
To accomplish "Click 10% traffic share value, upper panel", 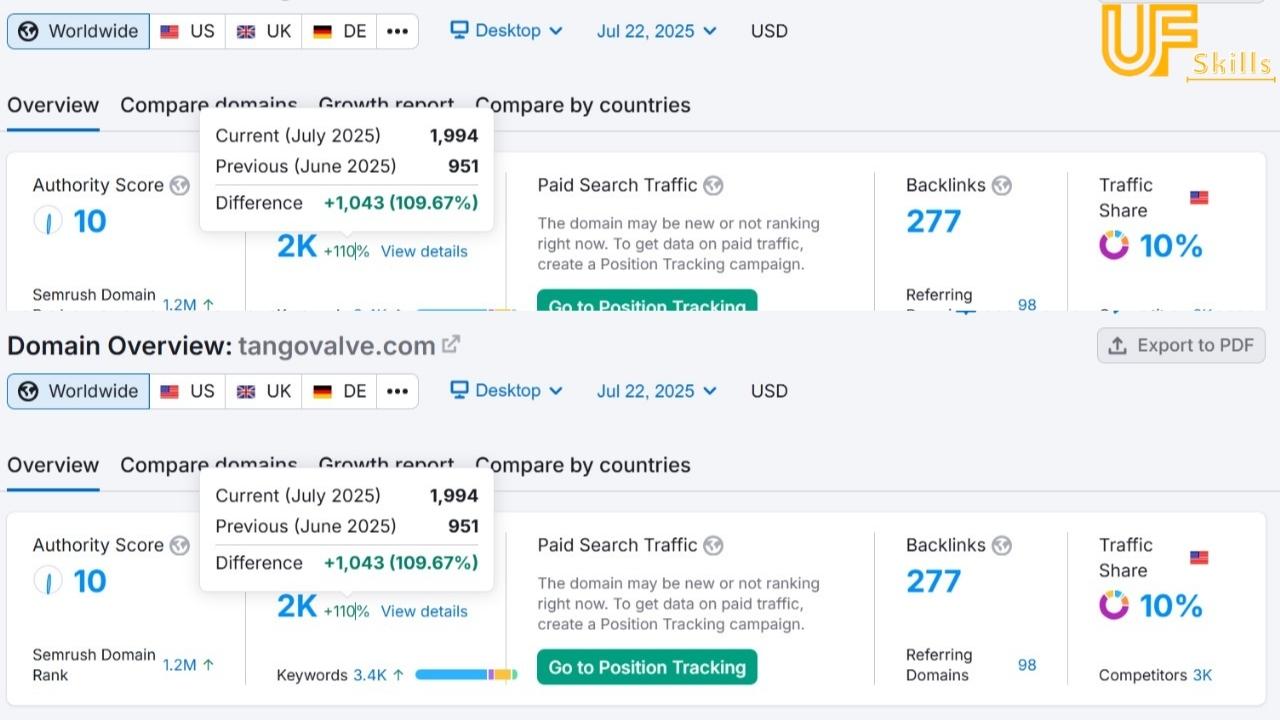I will [1171, 245].
